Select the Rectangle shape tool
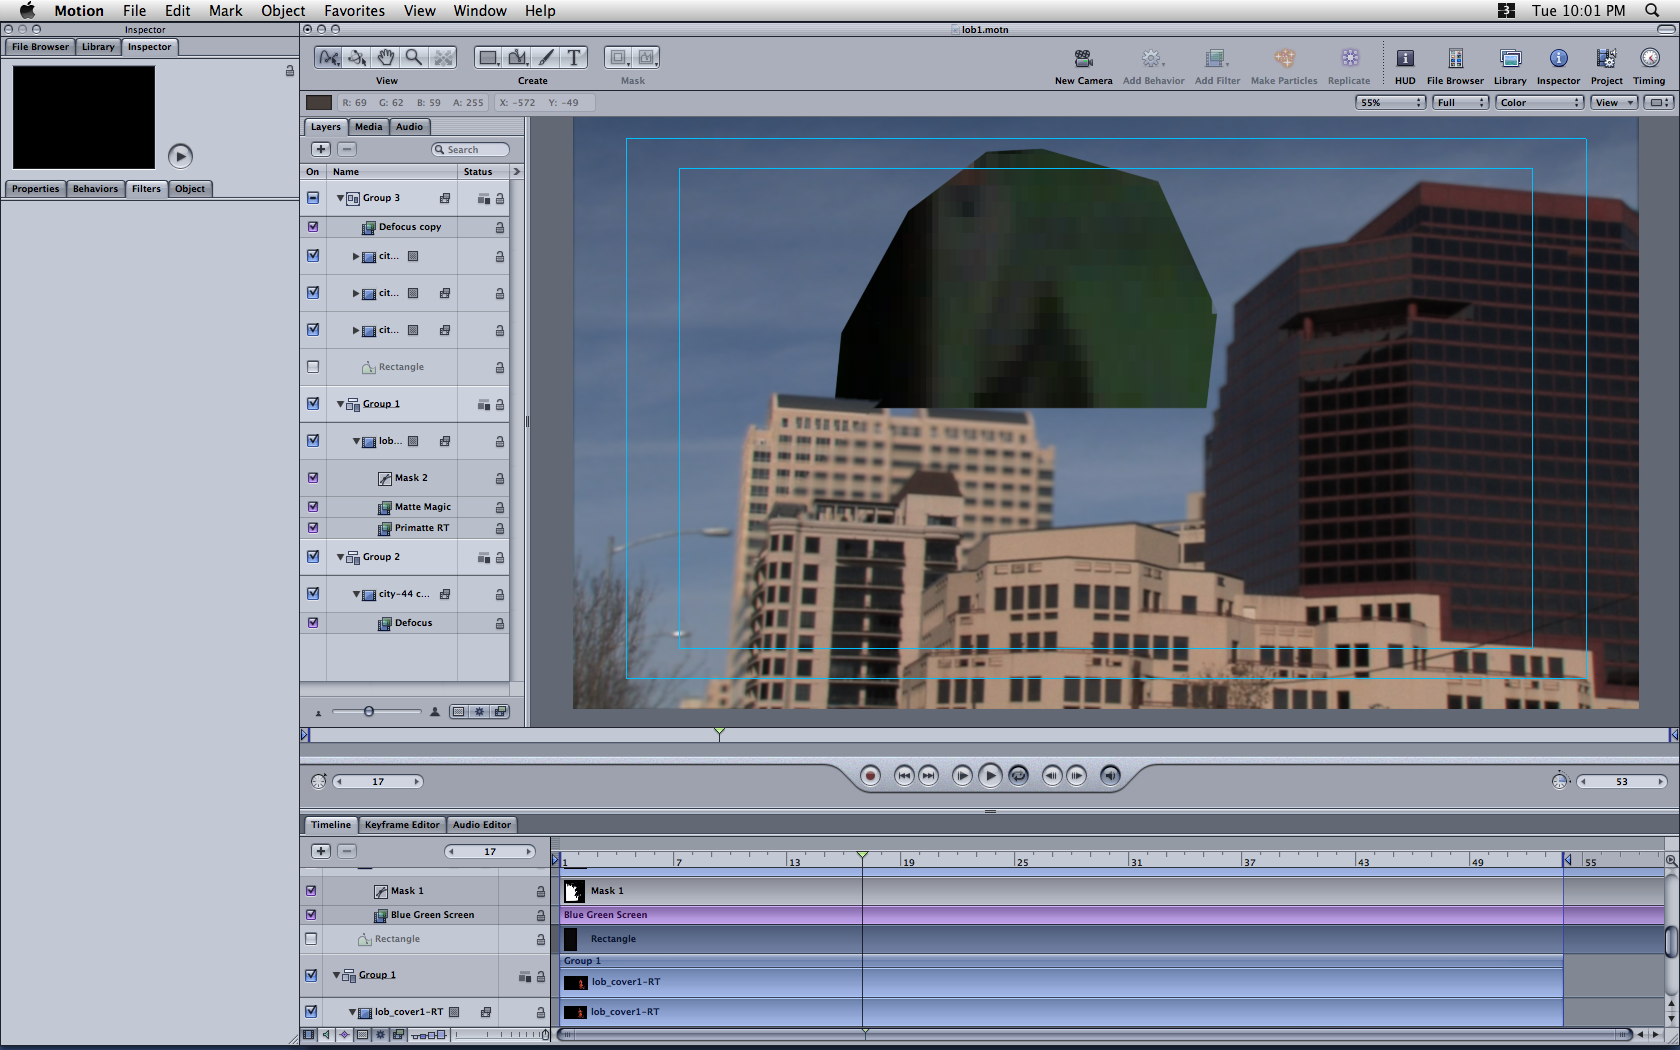1680x1050 pixels. [x=487, y=58]
